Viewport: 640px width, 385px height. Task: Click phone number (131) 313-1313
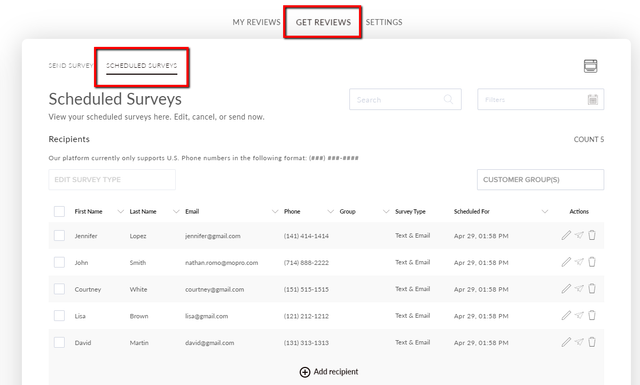(306, 343)
